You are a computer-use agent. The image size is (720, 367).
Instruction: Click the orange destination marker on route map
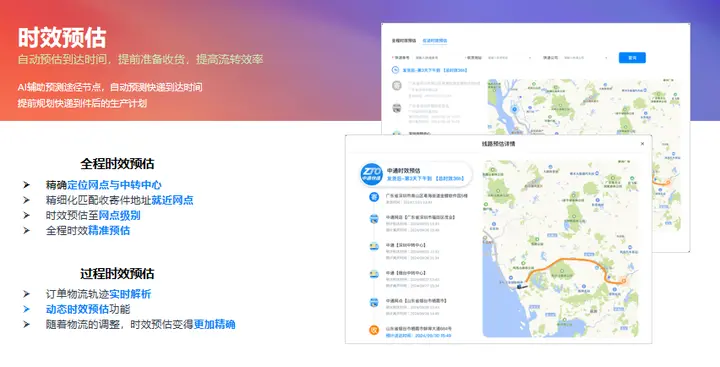623,280
